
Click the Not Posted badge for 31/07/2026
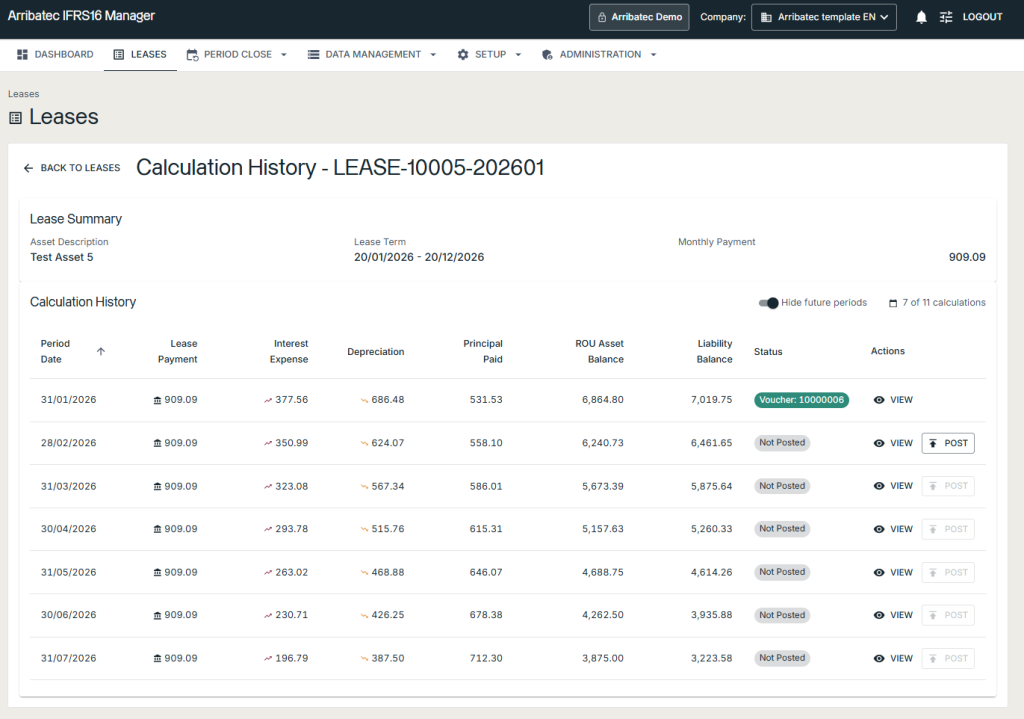pyautogui.click(x=782, y=658)
